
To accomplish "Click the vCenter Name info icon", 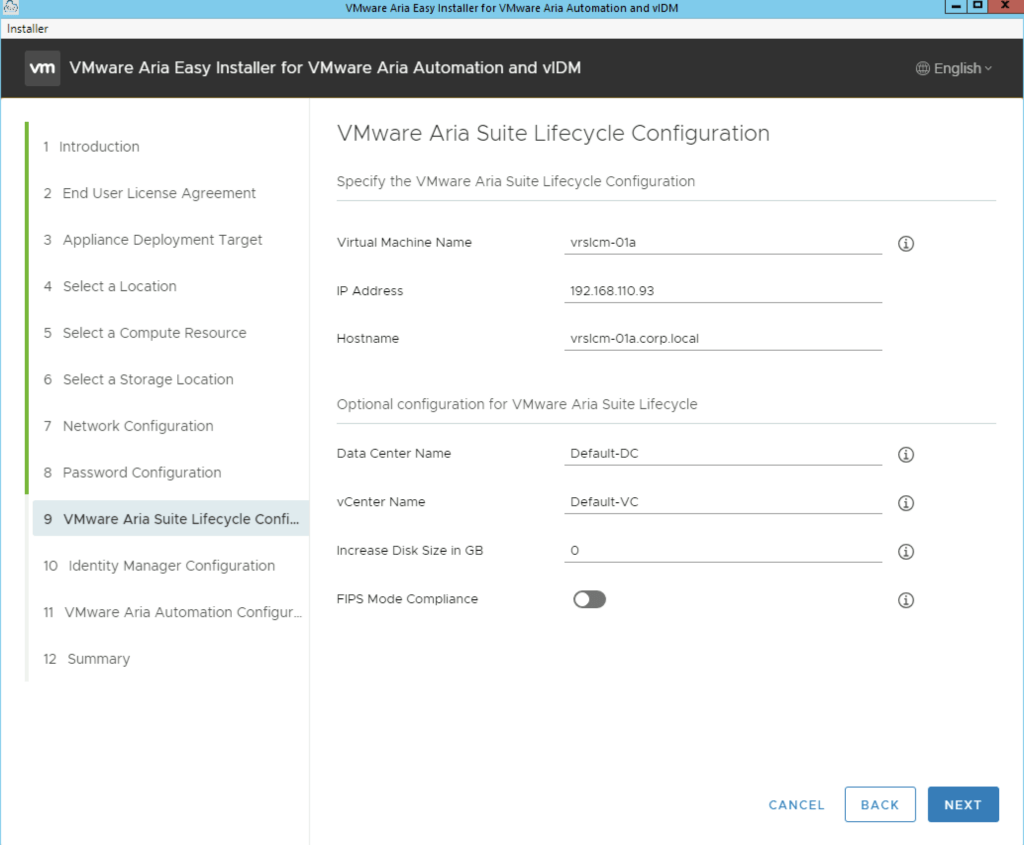I will pos(905,503).
